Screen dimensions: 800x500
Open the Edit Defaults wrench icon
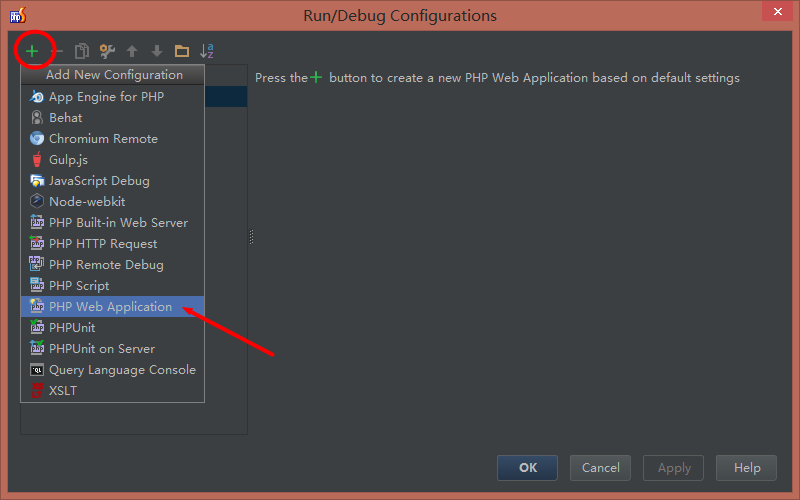tap(107, 51)
